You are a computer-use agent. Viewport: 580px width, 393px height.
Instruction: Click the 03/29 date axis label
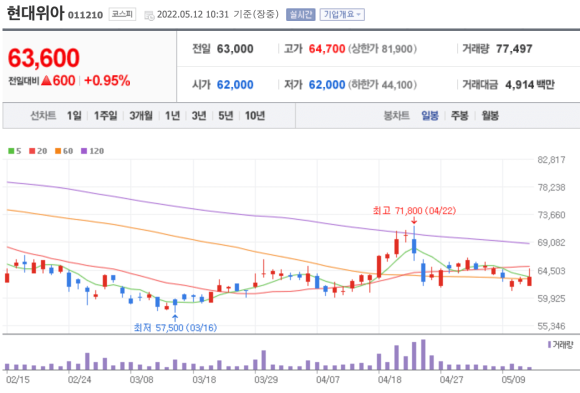266,380
